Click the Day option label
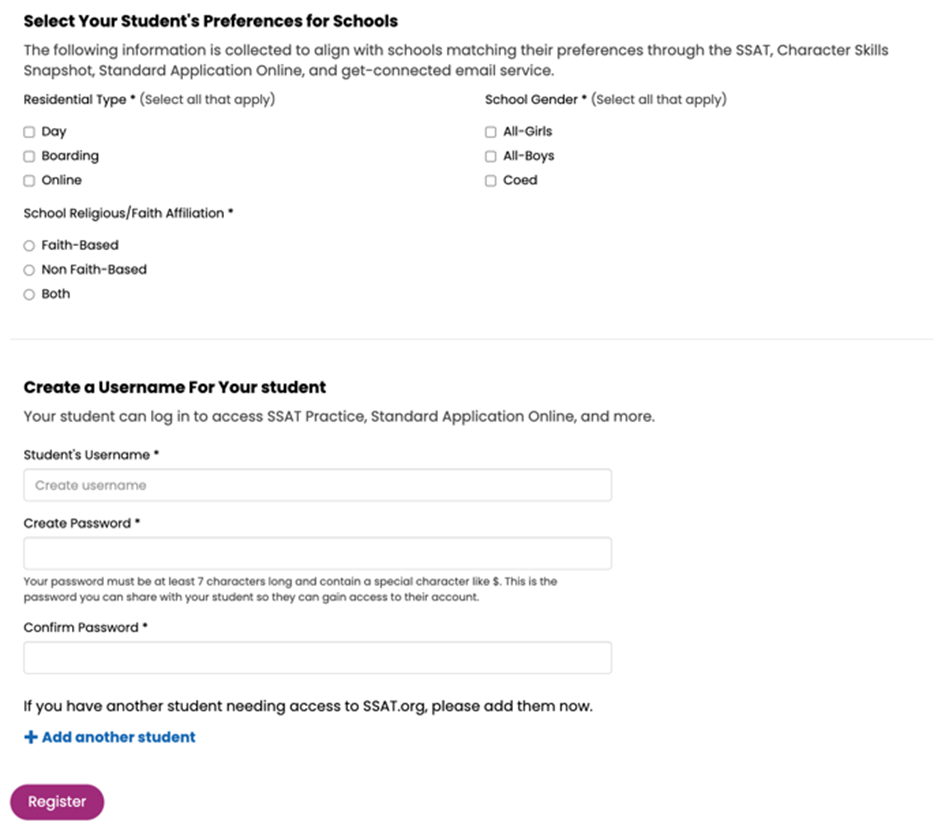Viewport: 934px width, 839px height. click(x=54, y=132)
